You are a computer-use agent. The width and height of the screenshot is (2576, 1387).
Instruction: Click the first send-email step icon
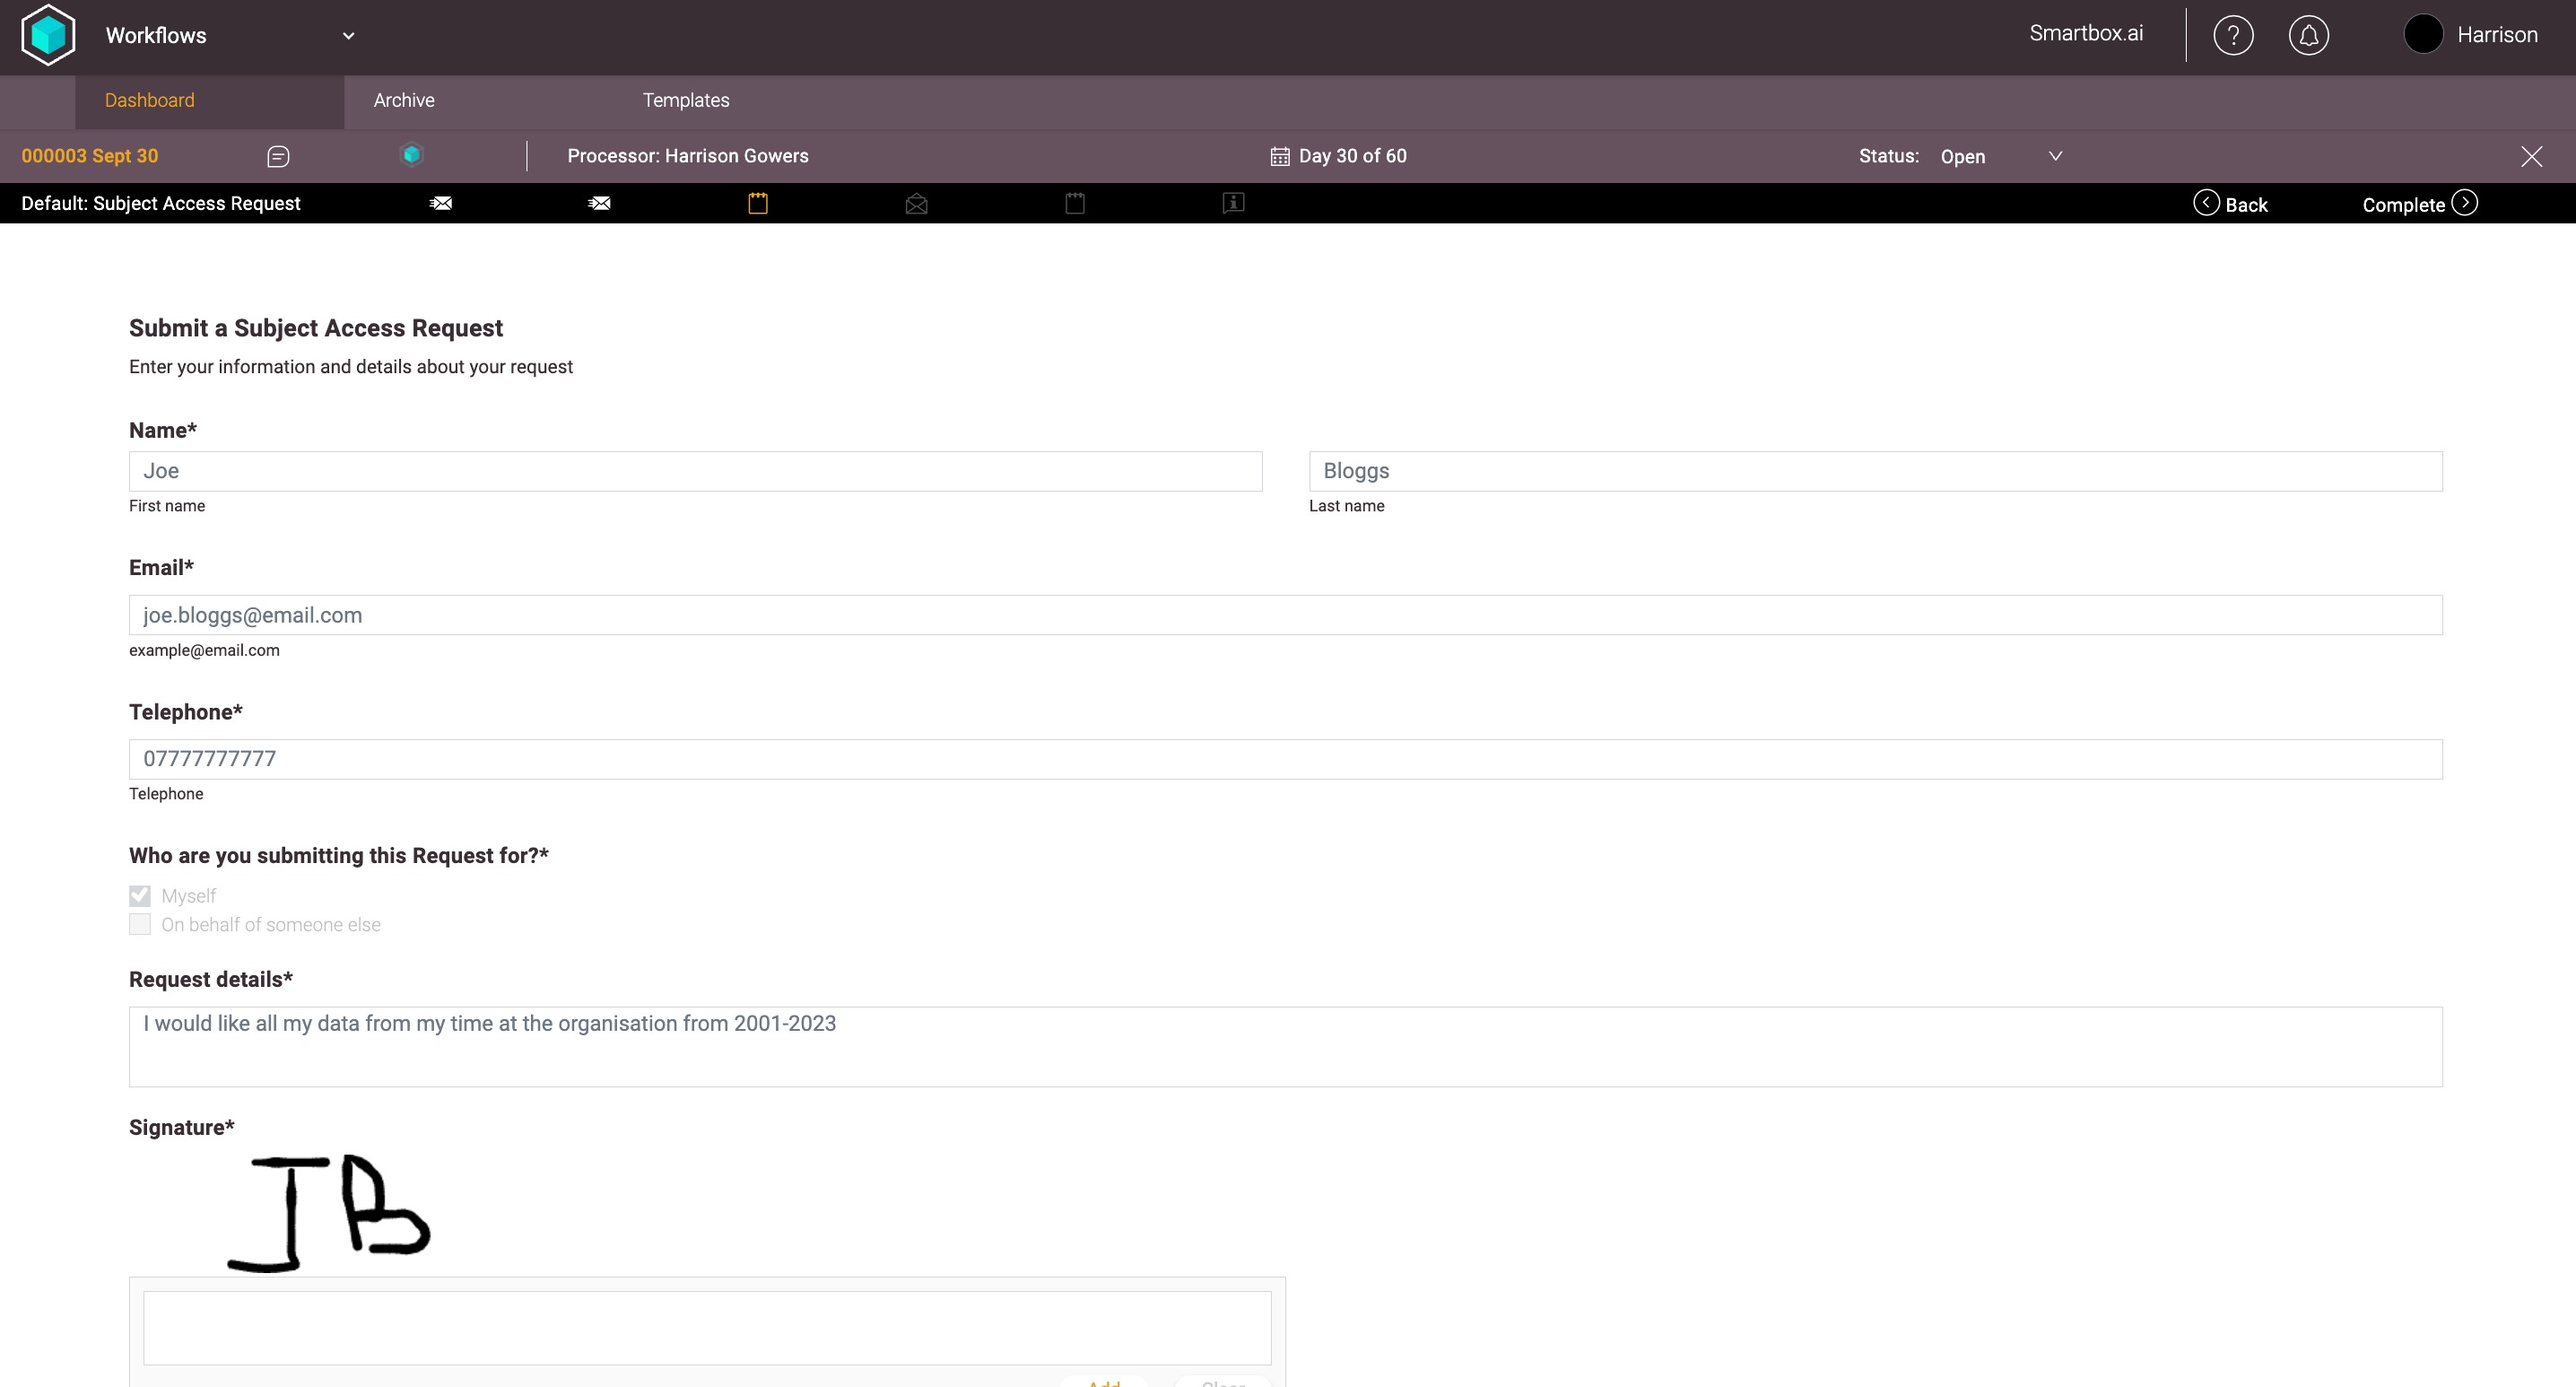click(x=441, y=203)
